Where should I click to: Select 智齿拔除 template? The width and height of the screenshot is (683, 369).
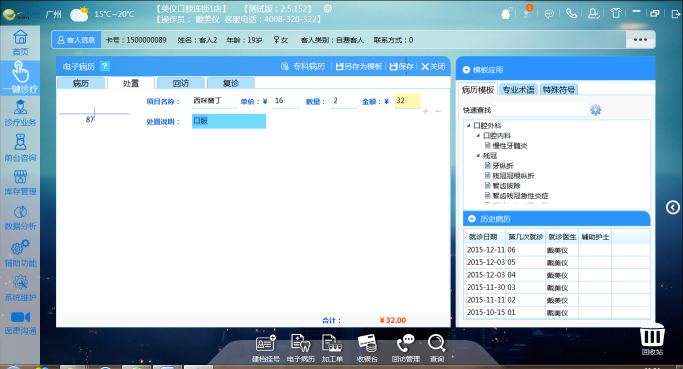coord(502,186)
